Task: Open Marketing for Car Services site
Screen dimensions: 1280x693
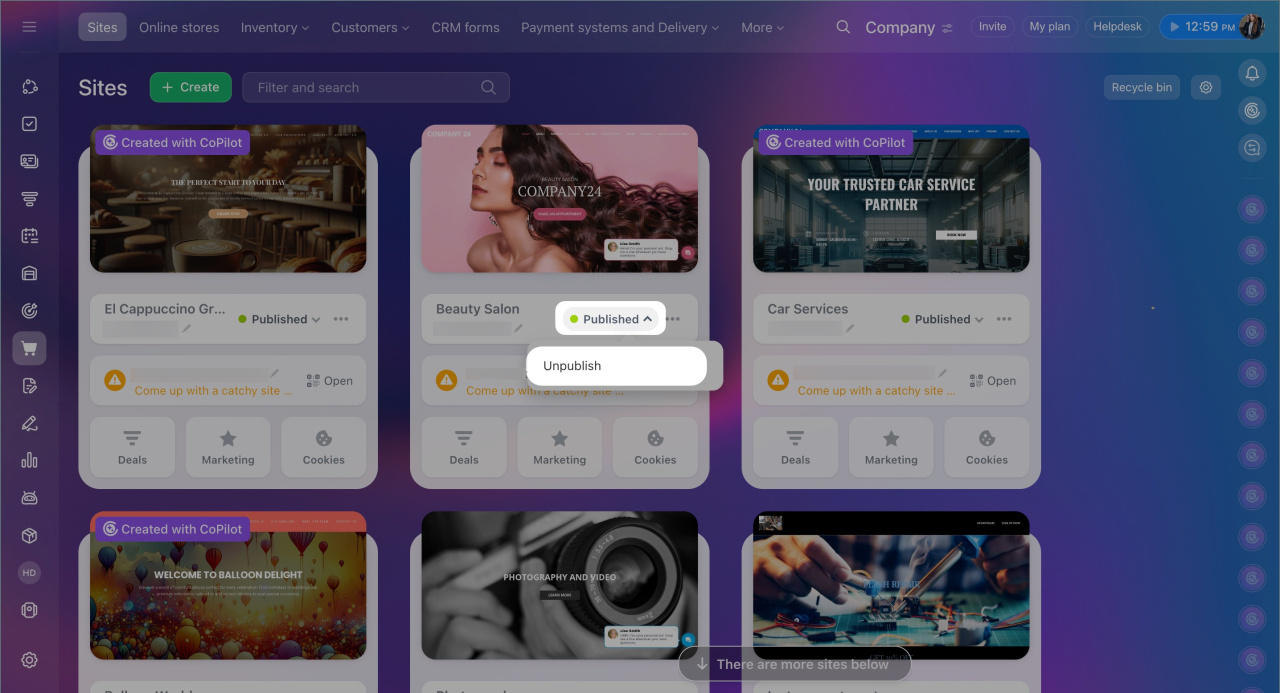Action: pyautogui.click(x=891, y=447)
